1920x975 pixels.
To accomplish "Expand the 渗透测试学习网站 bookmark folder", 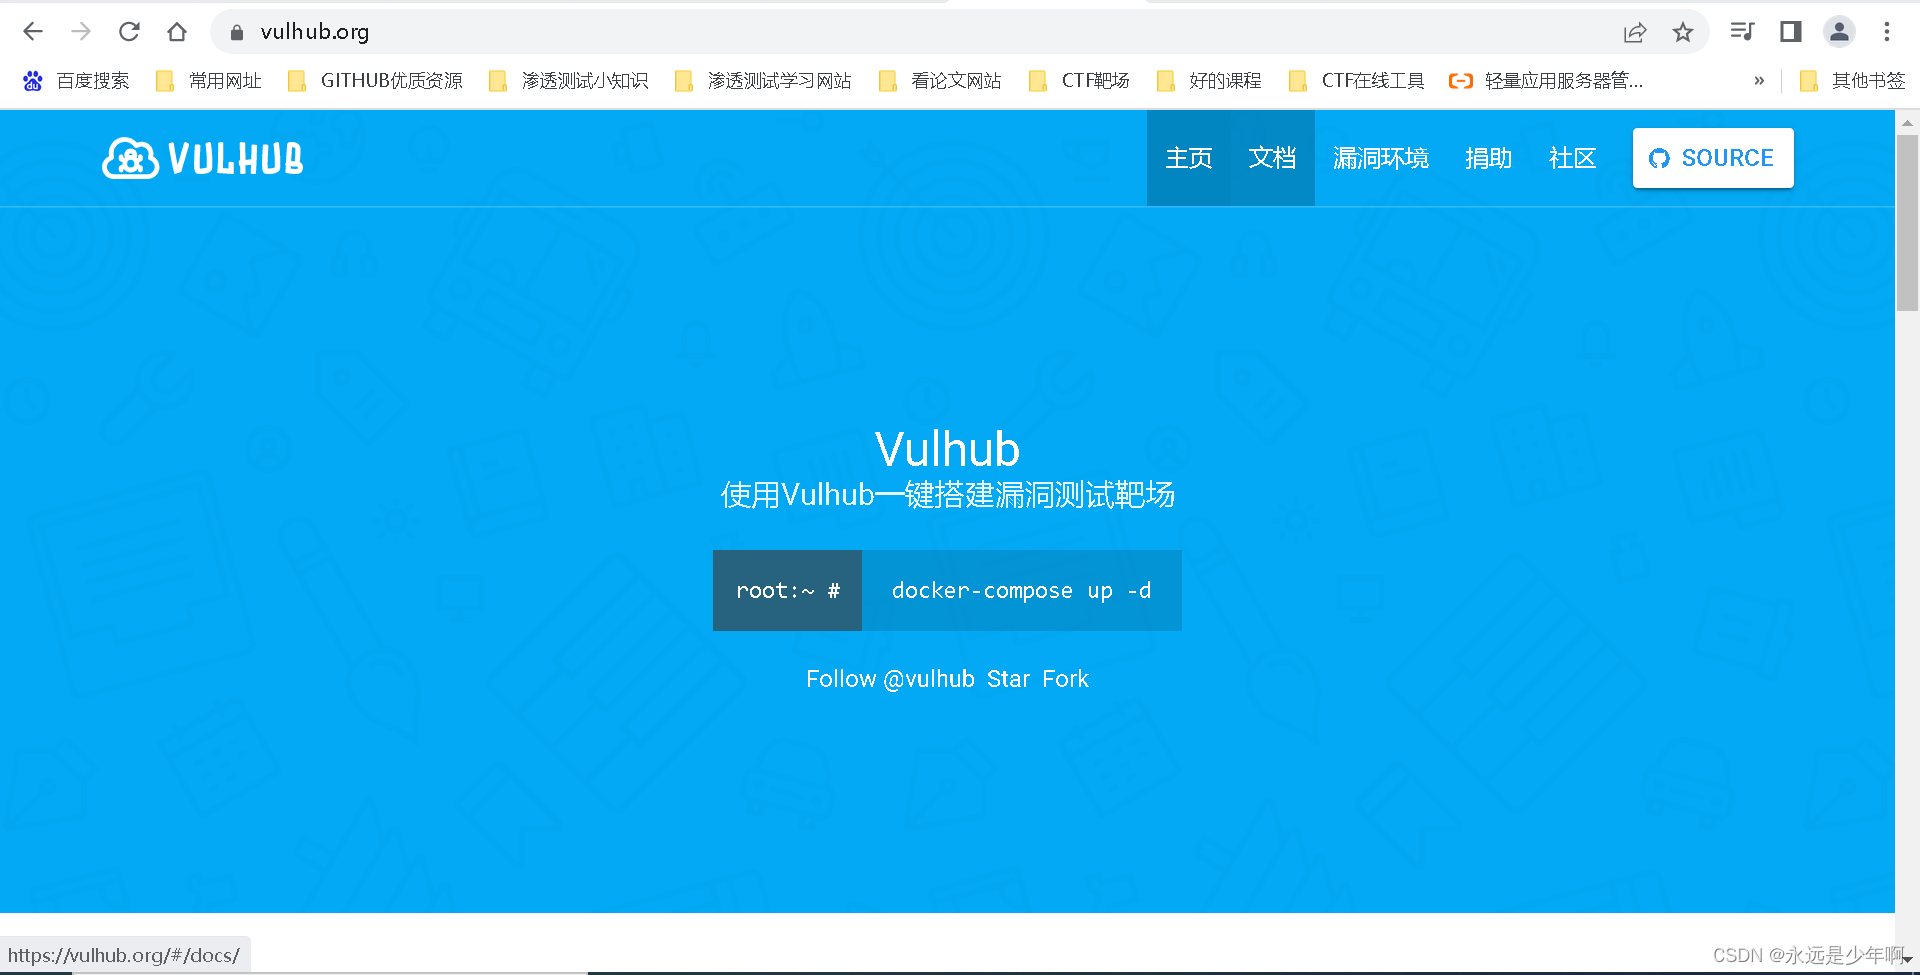I will click(763, 81).
